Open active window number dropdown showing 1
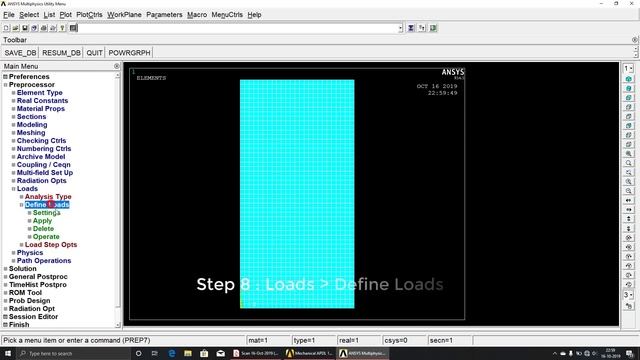The height and width of the screenshot is (360, 640). [629, 68]
